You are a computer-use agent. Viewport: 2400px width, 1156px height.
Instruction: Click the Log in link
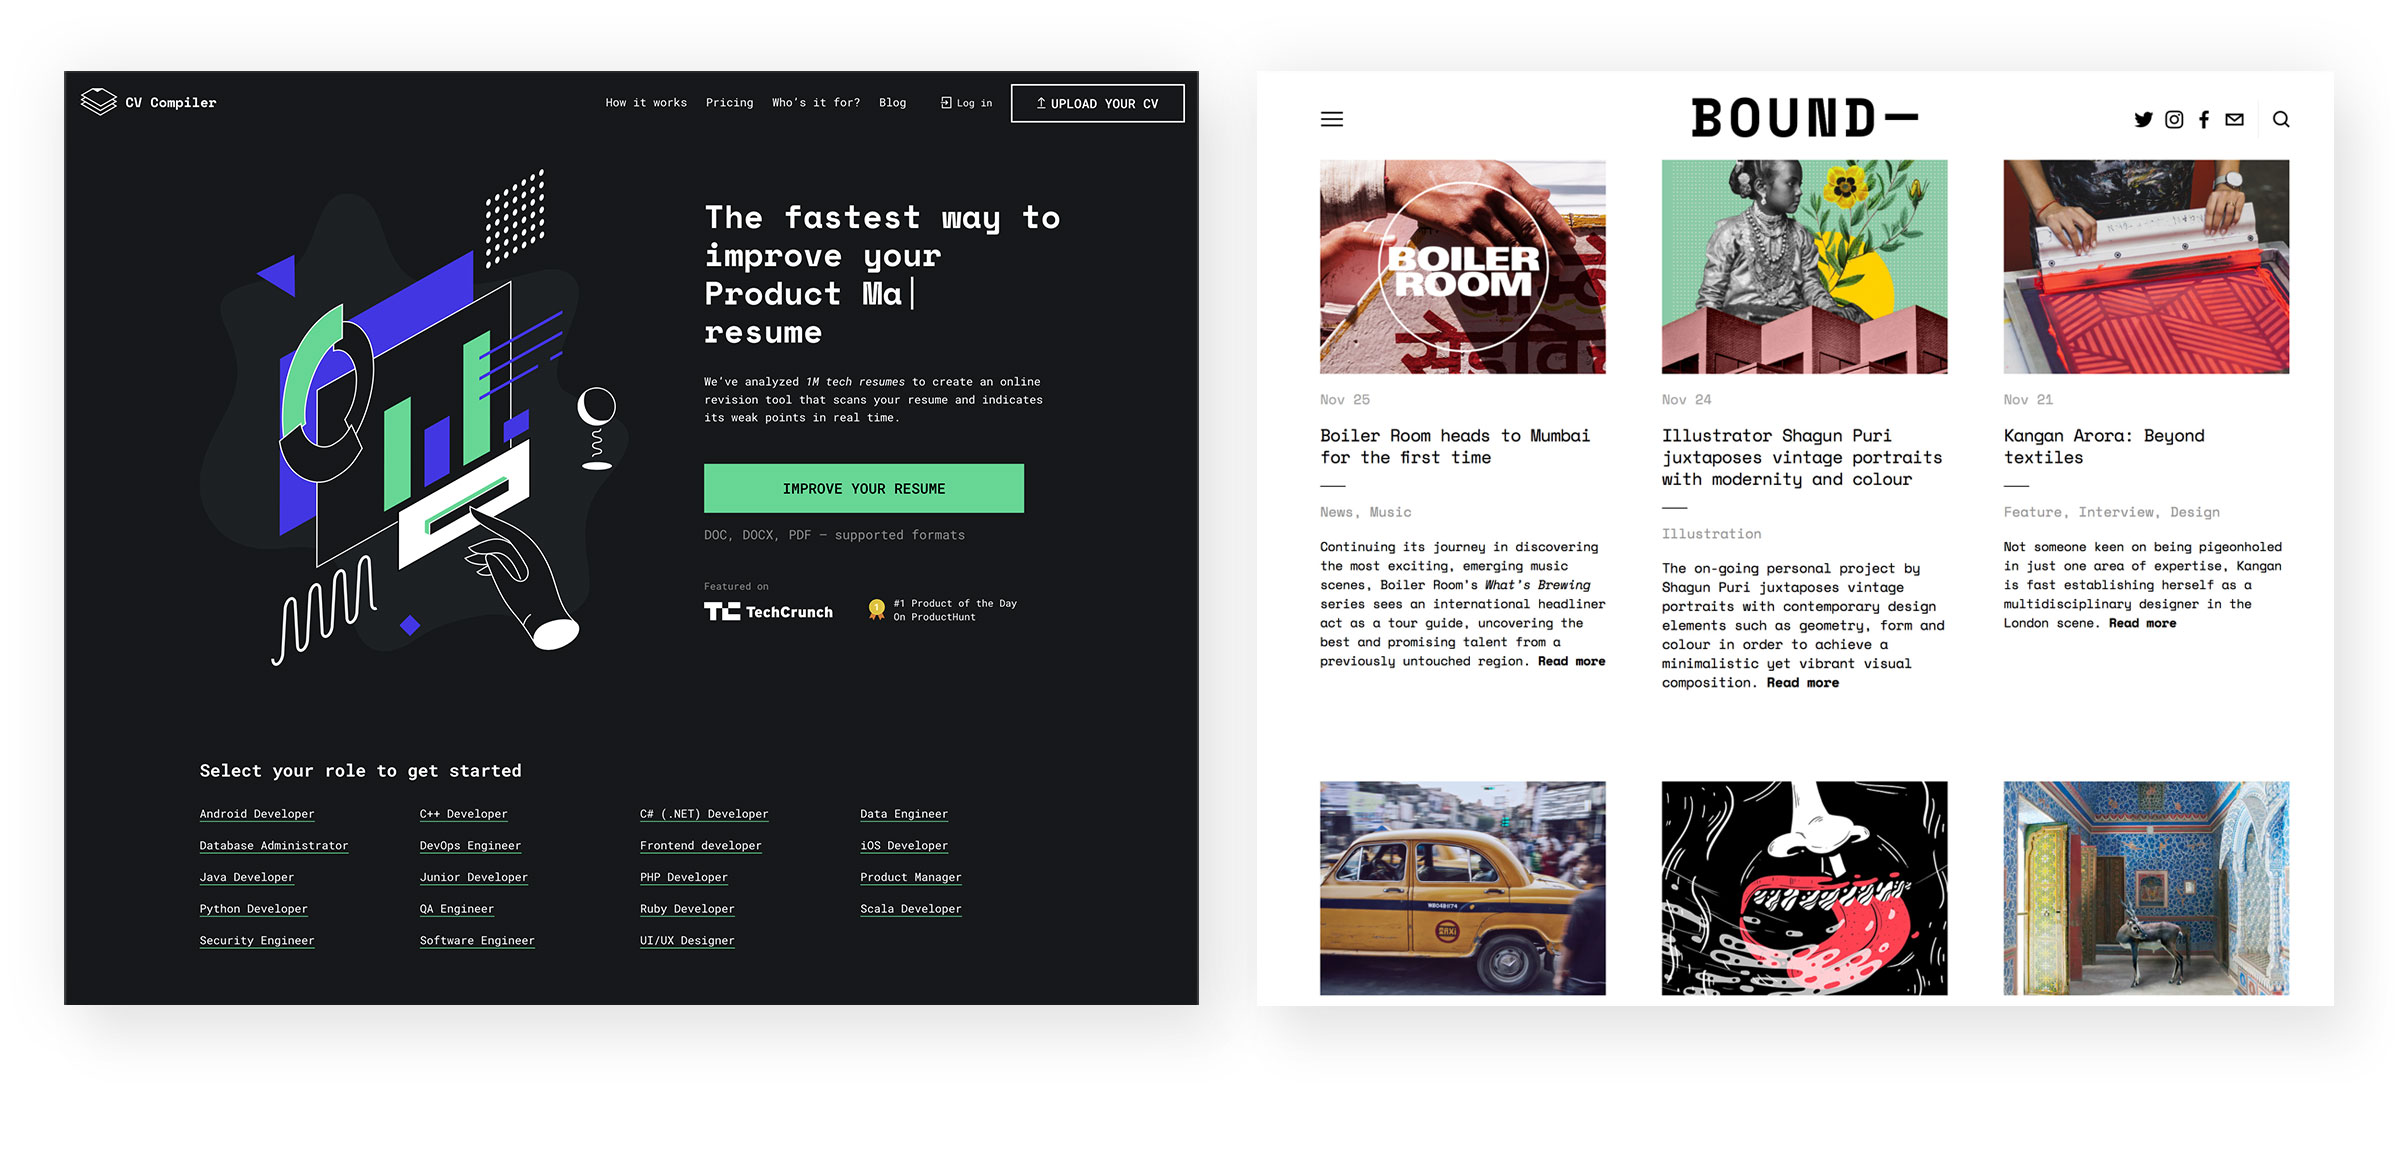(966, 103)
